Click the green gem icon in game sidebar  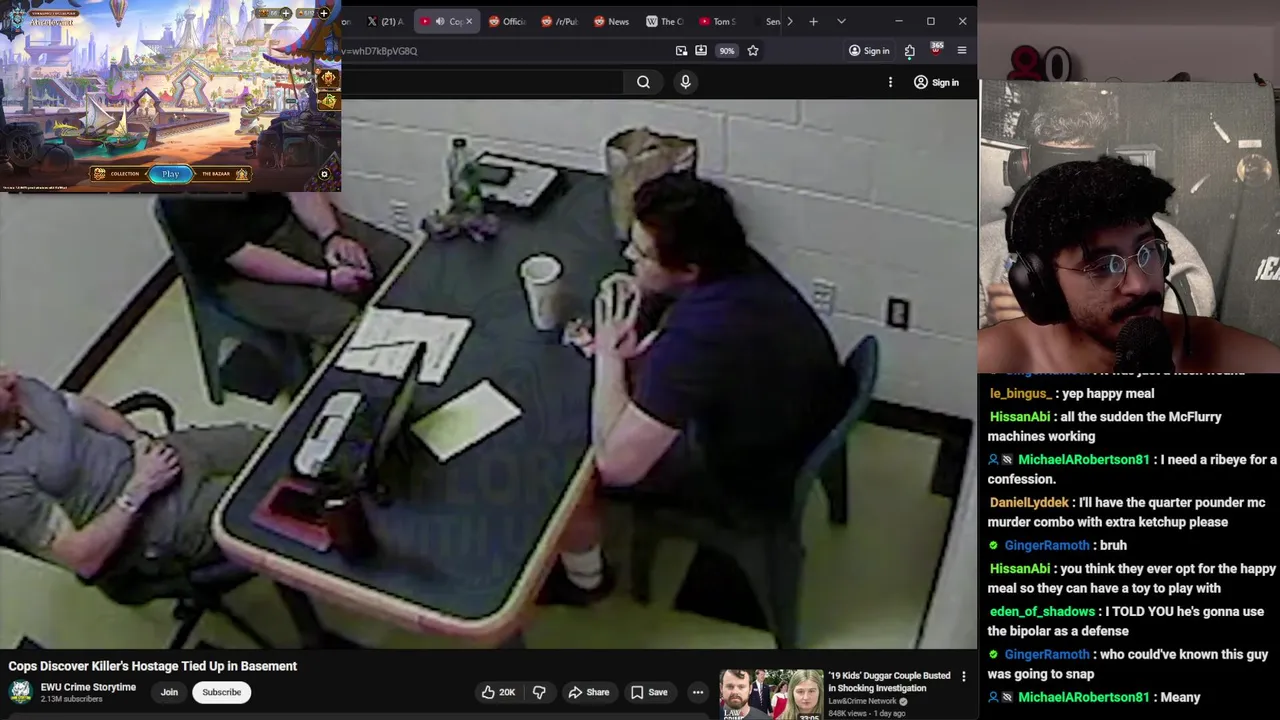[x=328, y=100]
